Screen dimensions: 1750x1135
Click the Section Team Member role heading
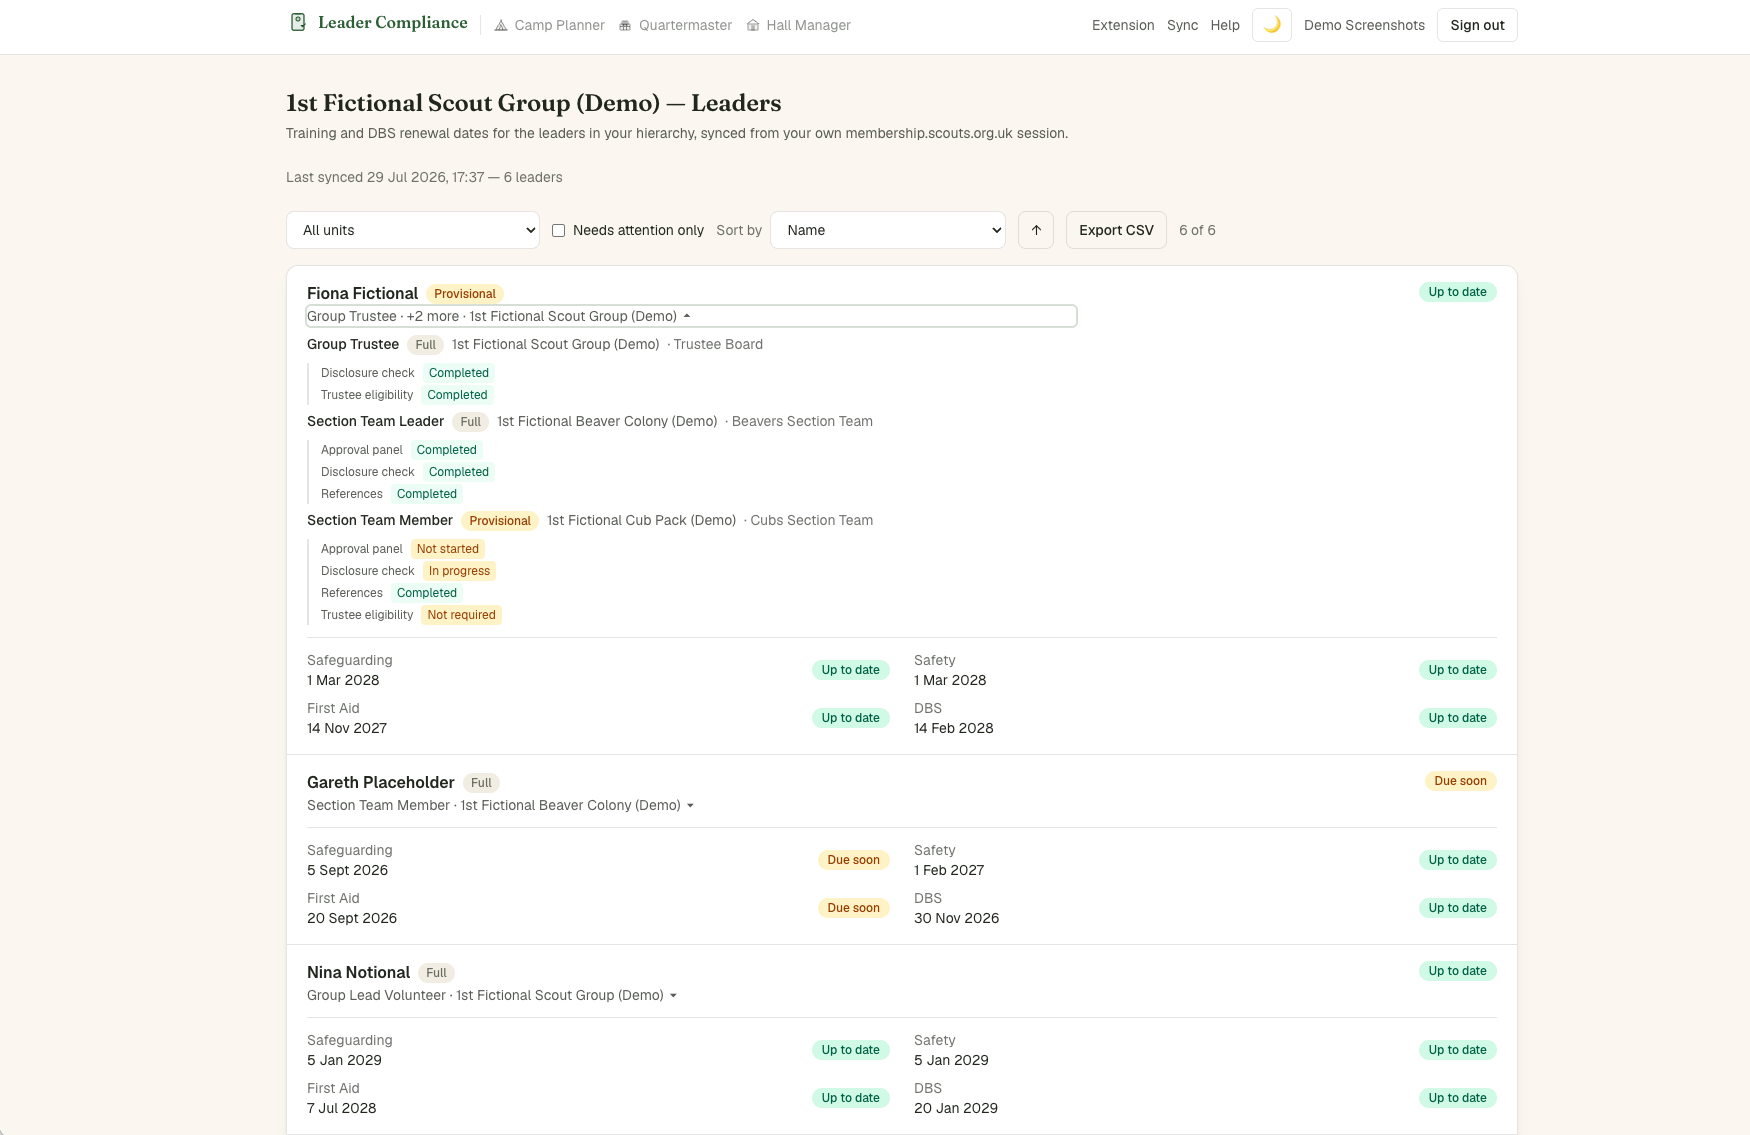tap(380, 520)
